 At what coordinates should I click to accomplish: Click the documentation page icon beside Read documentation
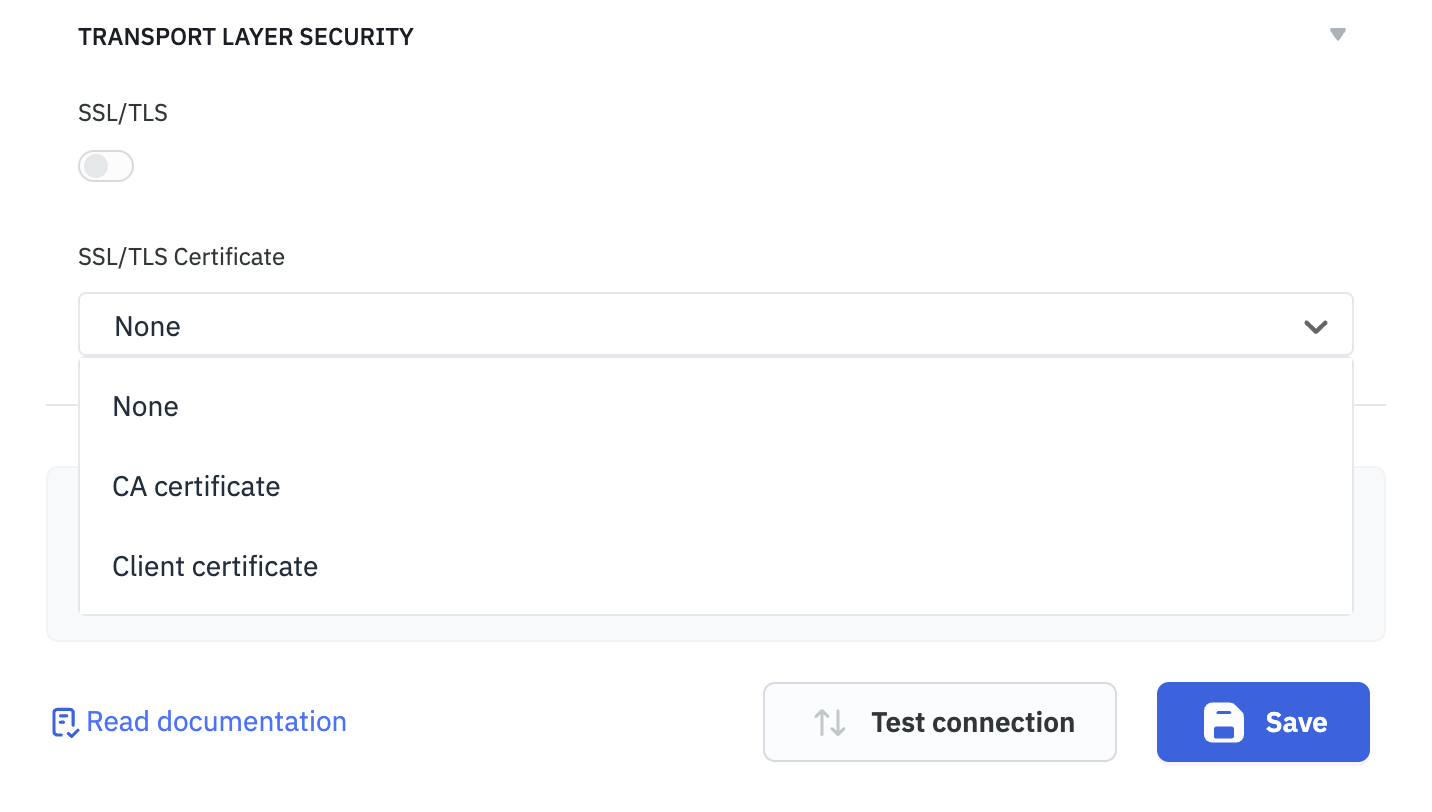pyautogui.click(x=64, y=721)
